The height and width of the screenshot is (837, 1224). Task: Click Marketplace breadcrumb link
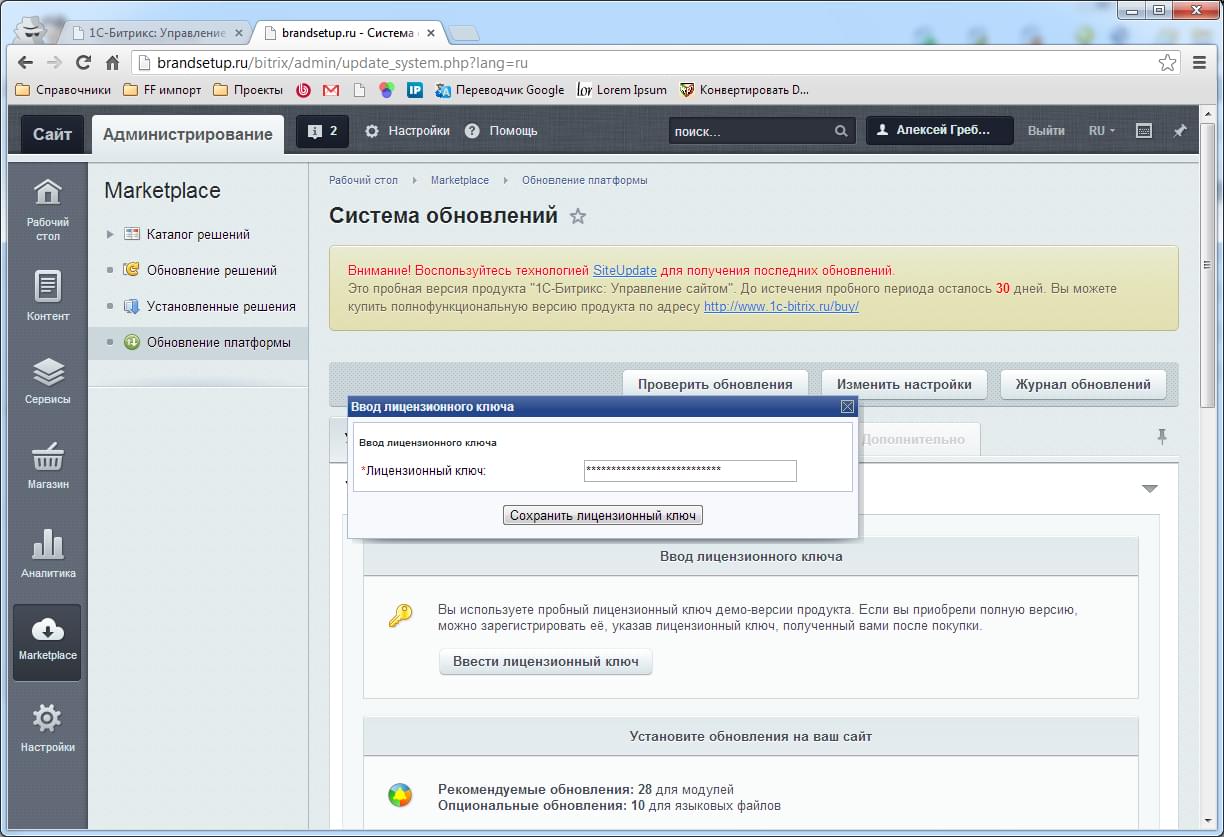(460, 180)
